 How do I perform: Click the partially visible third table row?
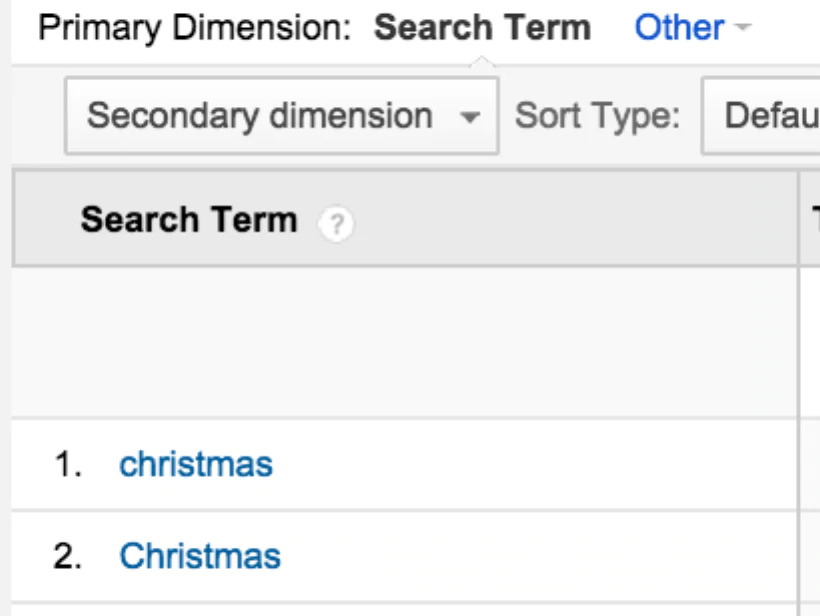(x=400, y=610)
